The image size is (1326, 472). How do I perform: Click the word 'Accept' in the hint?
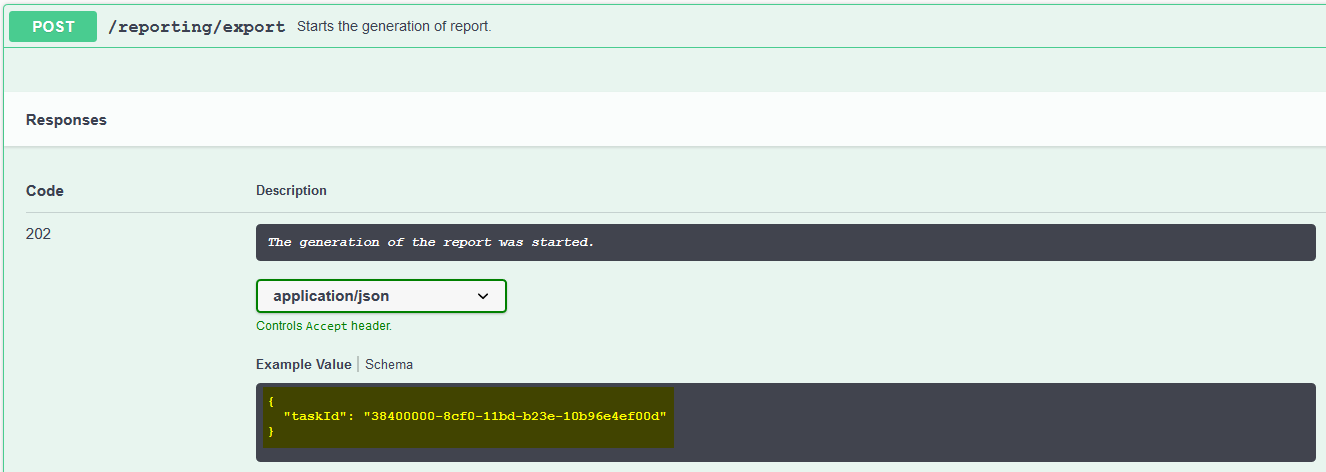326,326
